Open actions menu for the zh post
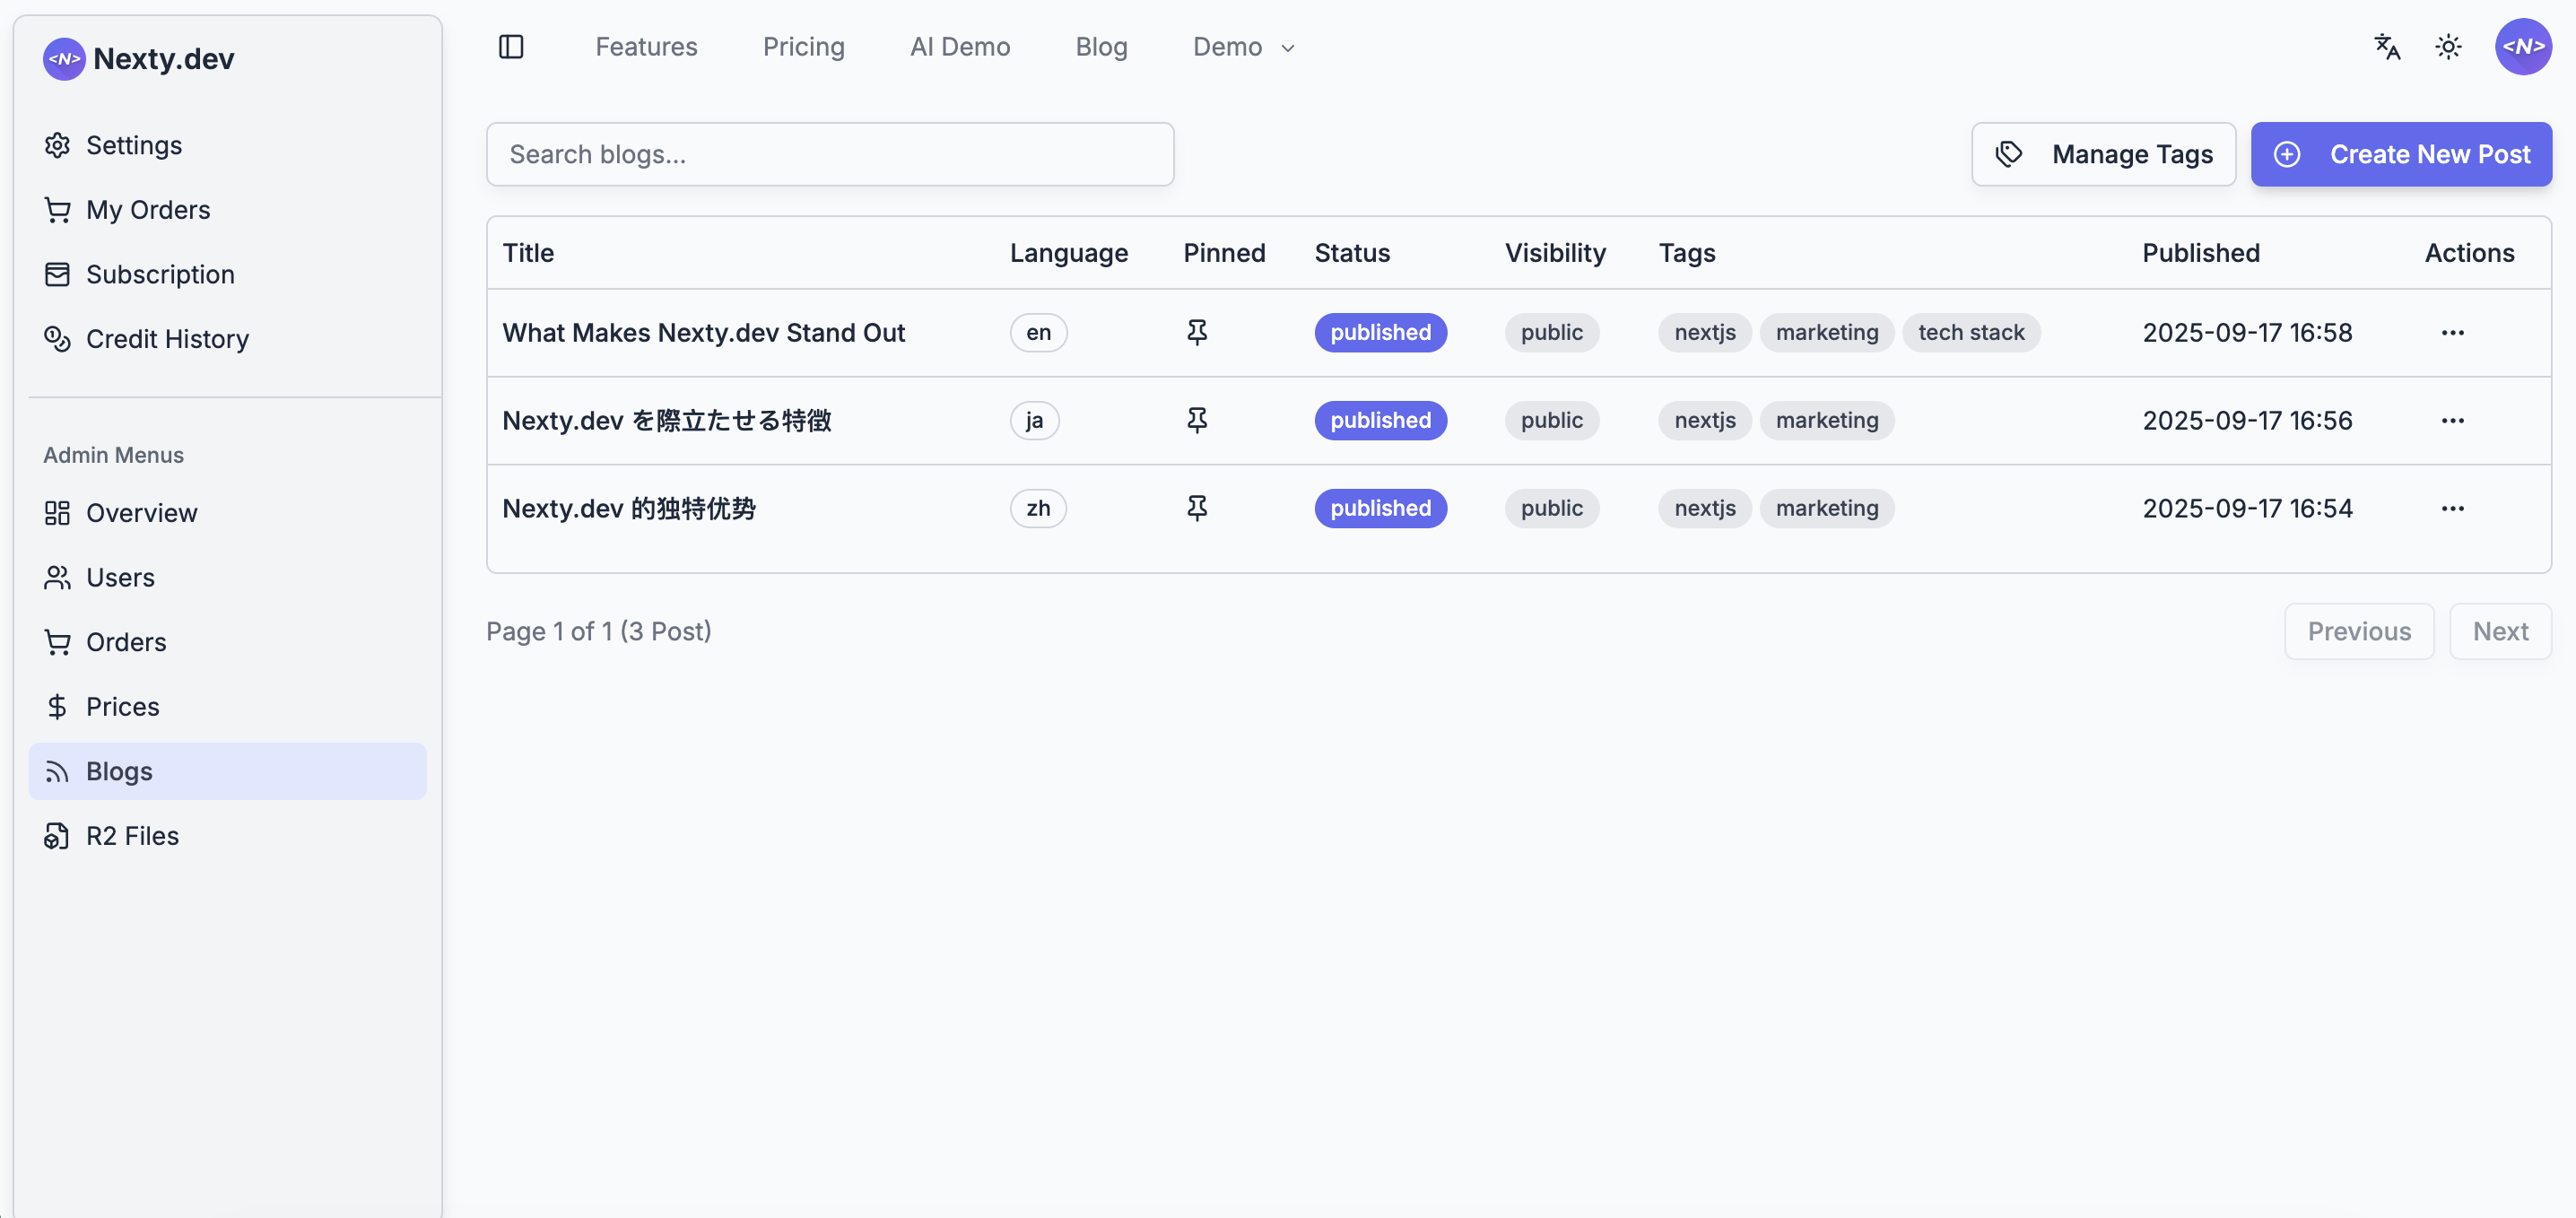Screen dimensions: 2576x1218 pos(2452,508)
